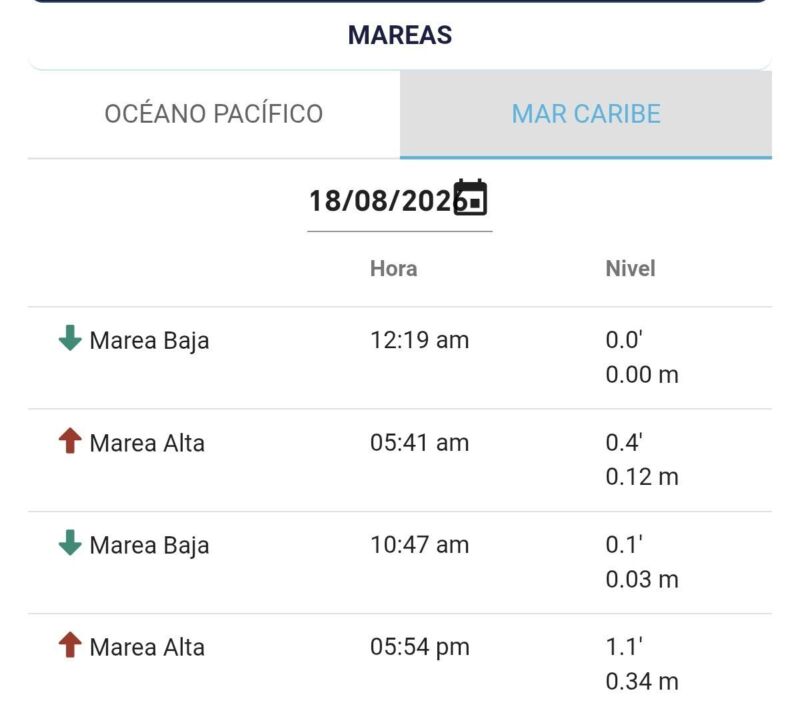Select the 05:41 am Marea Alta row

(400, 460)
